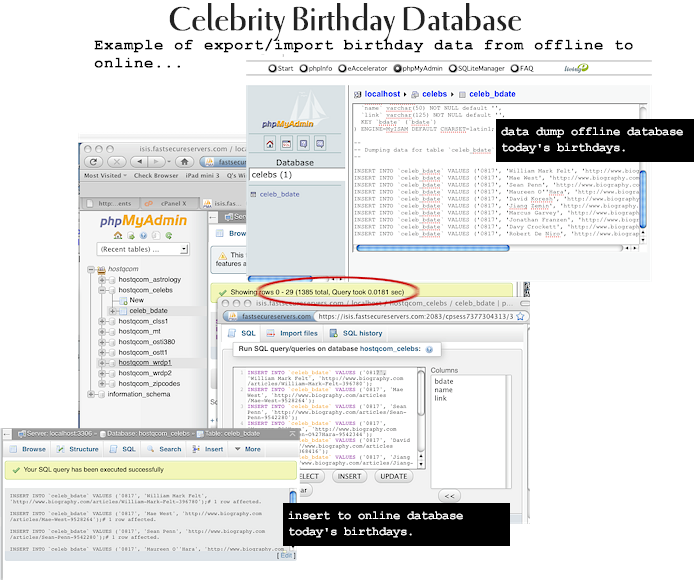Click the table icon beside celeb_bdate in sidebar

click(x=254, y=194)
